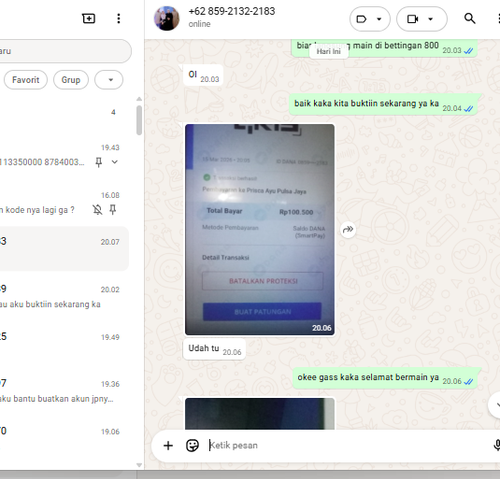The width and height of the screenshot is (500, 479).
Task: Expand the chevron on the 19.43 chat
Action: point(114,162)
